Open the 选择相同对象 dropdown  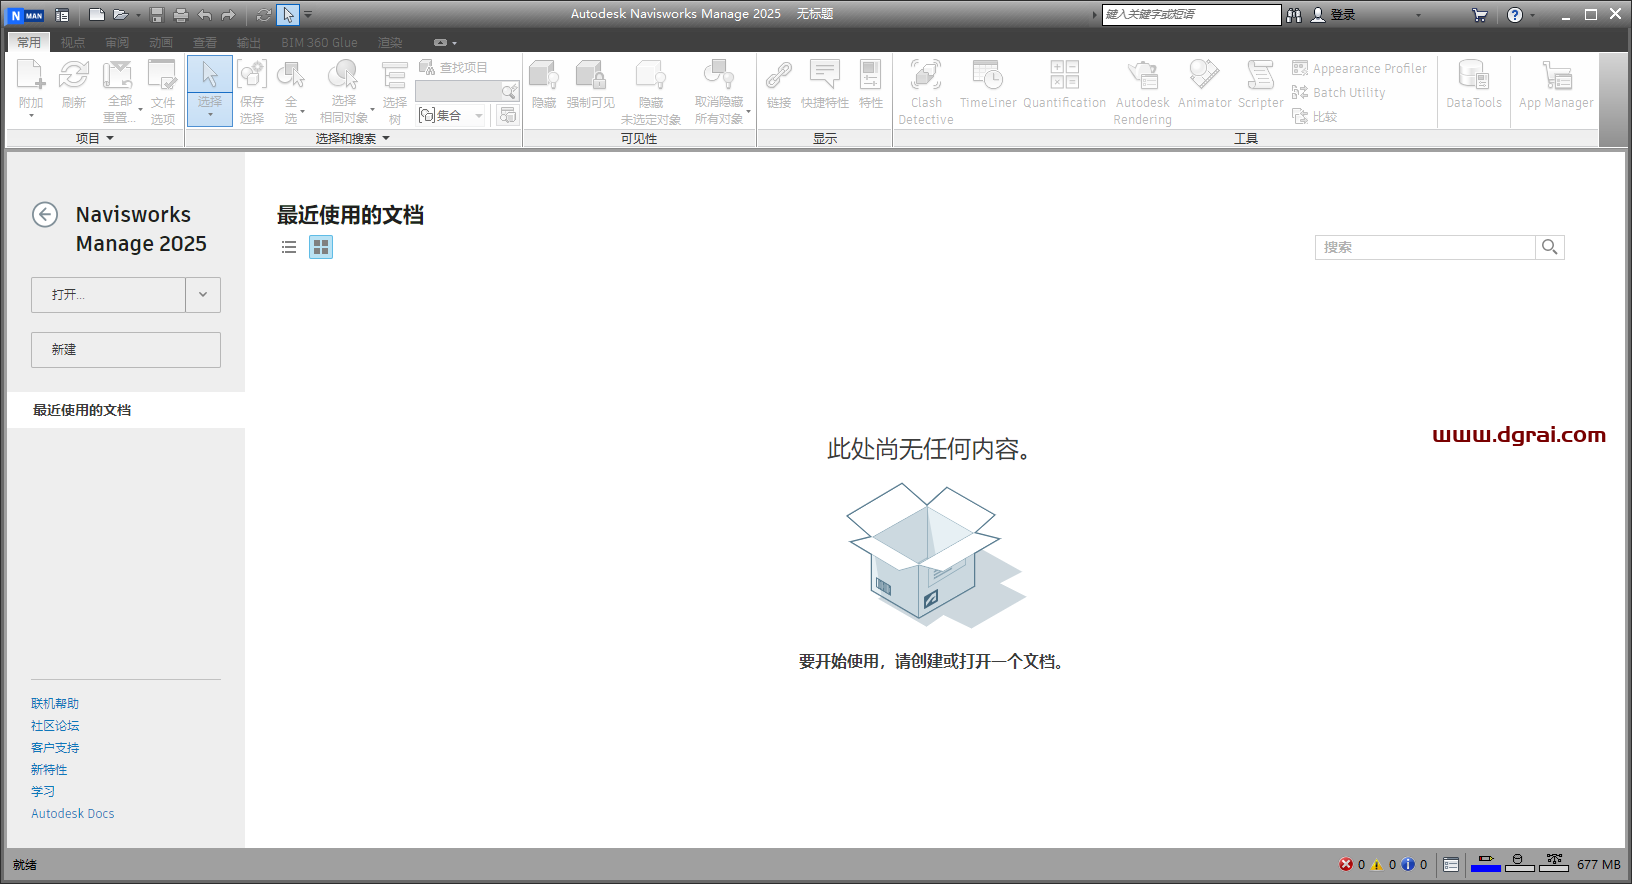[373, 110]
